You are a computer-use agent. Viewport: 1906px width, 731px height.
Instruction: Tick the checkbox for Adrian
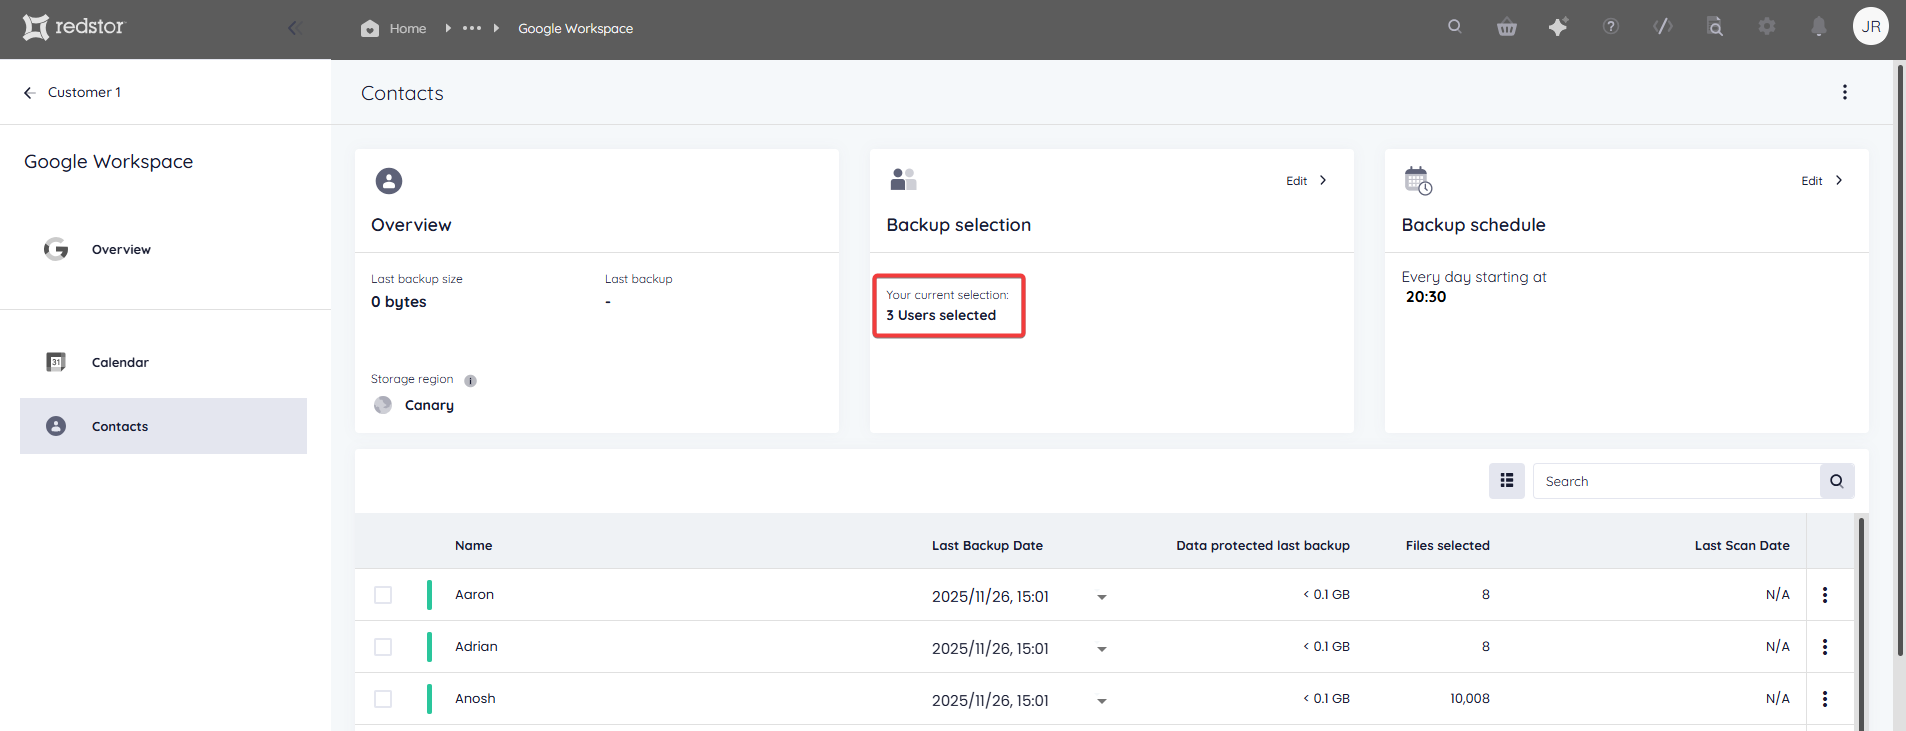point(383,647)
